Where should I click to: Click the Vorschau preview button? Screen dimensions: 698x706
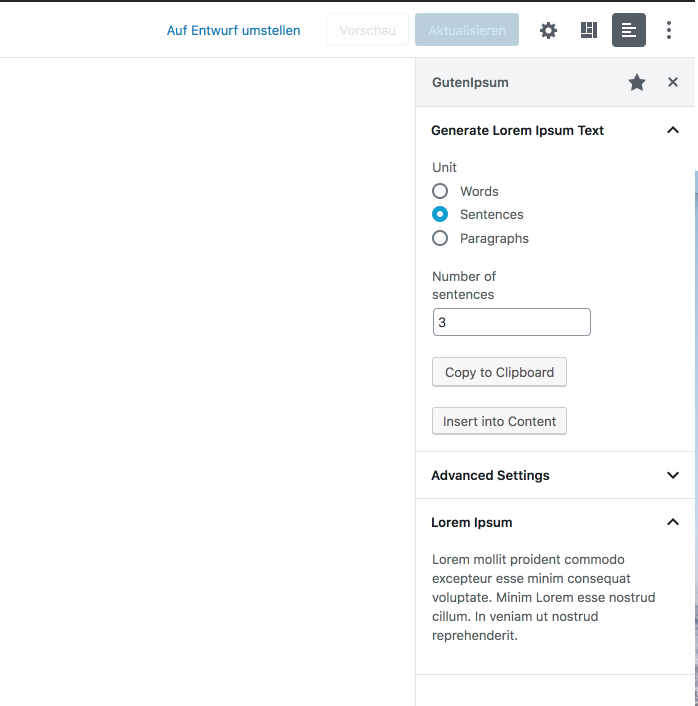tap(367, 30)
